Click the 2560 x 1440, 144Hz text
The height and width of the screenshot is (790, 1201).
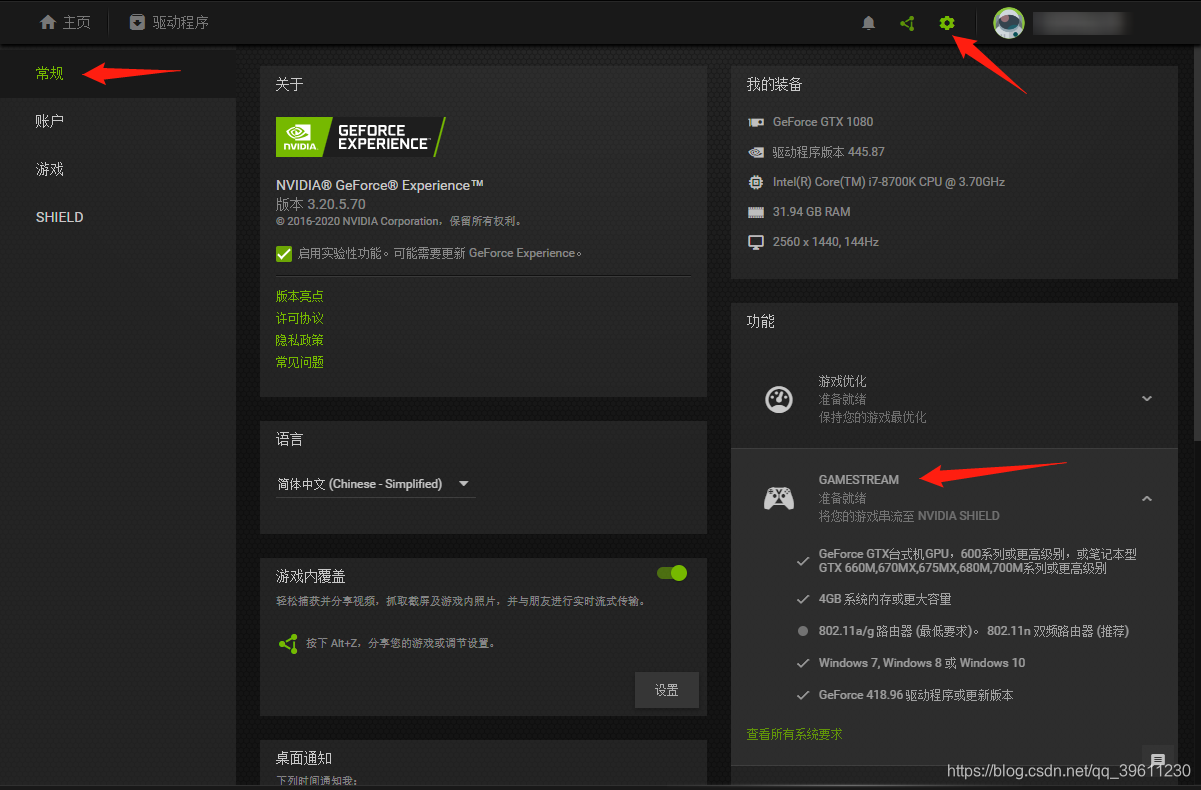[826, 242]
